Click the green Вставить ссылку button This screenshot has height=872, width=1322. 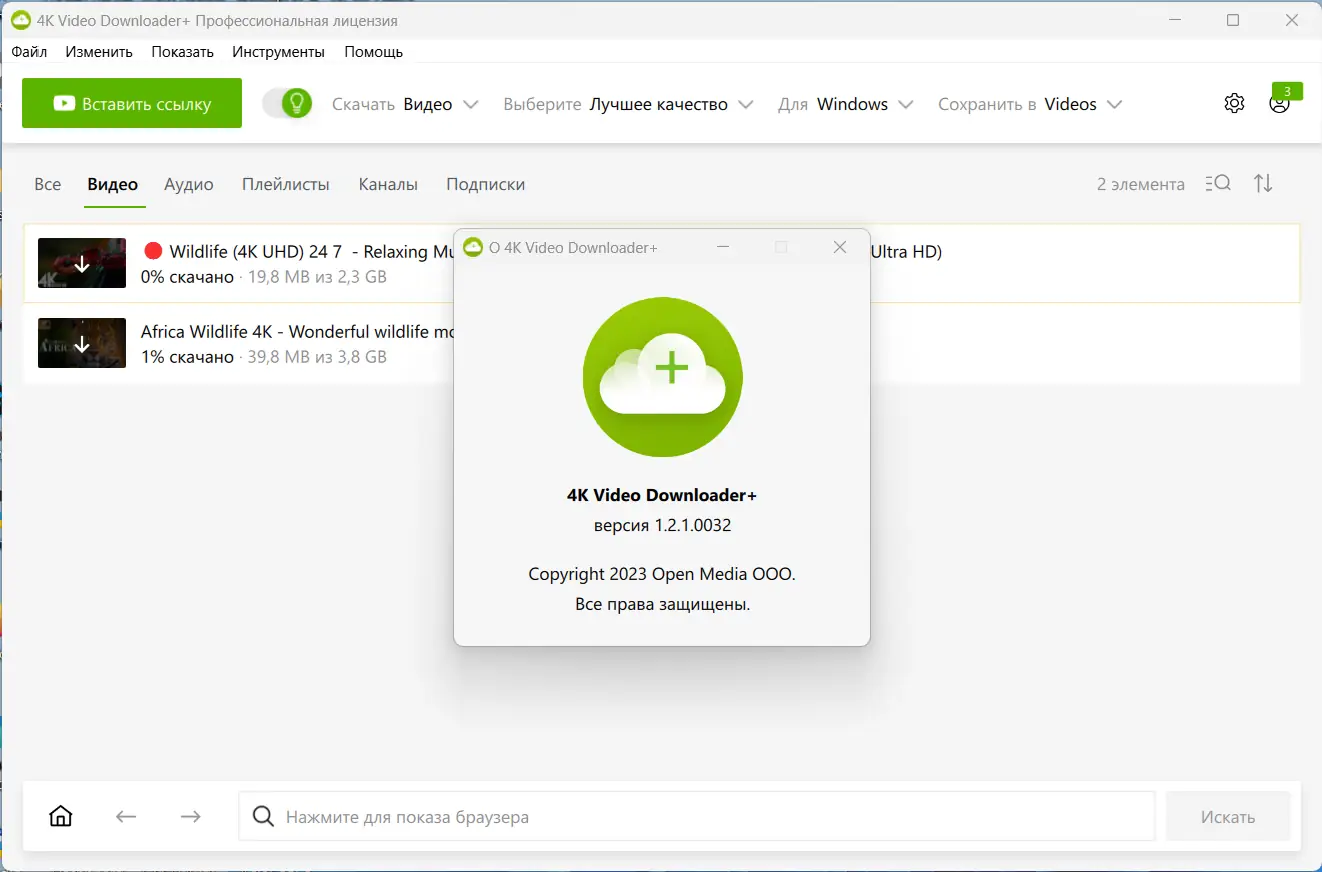[x=132, y=103]
